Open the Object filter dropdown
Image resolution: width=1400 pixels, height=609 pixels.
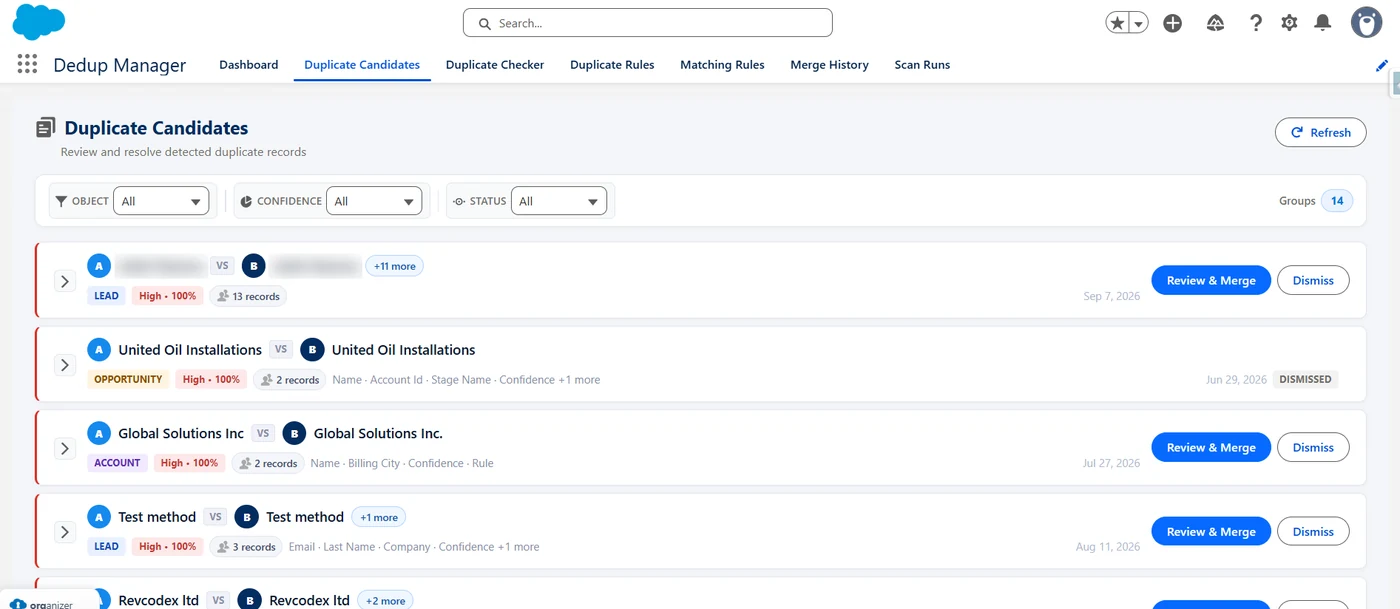click(161, 201)
